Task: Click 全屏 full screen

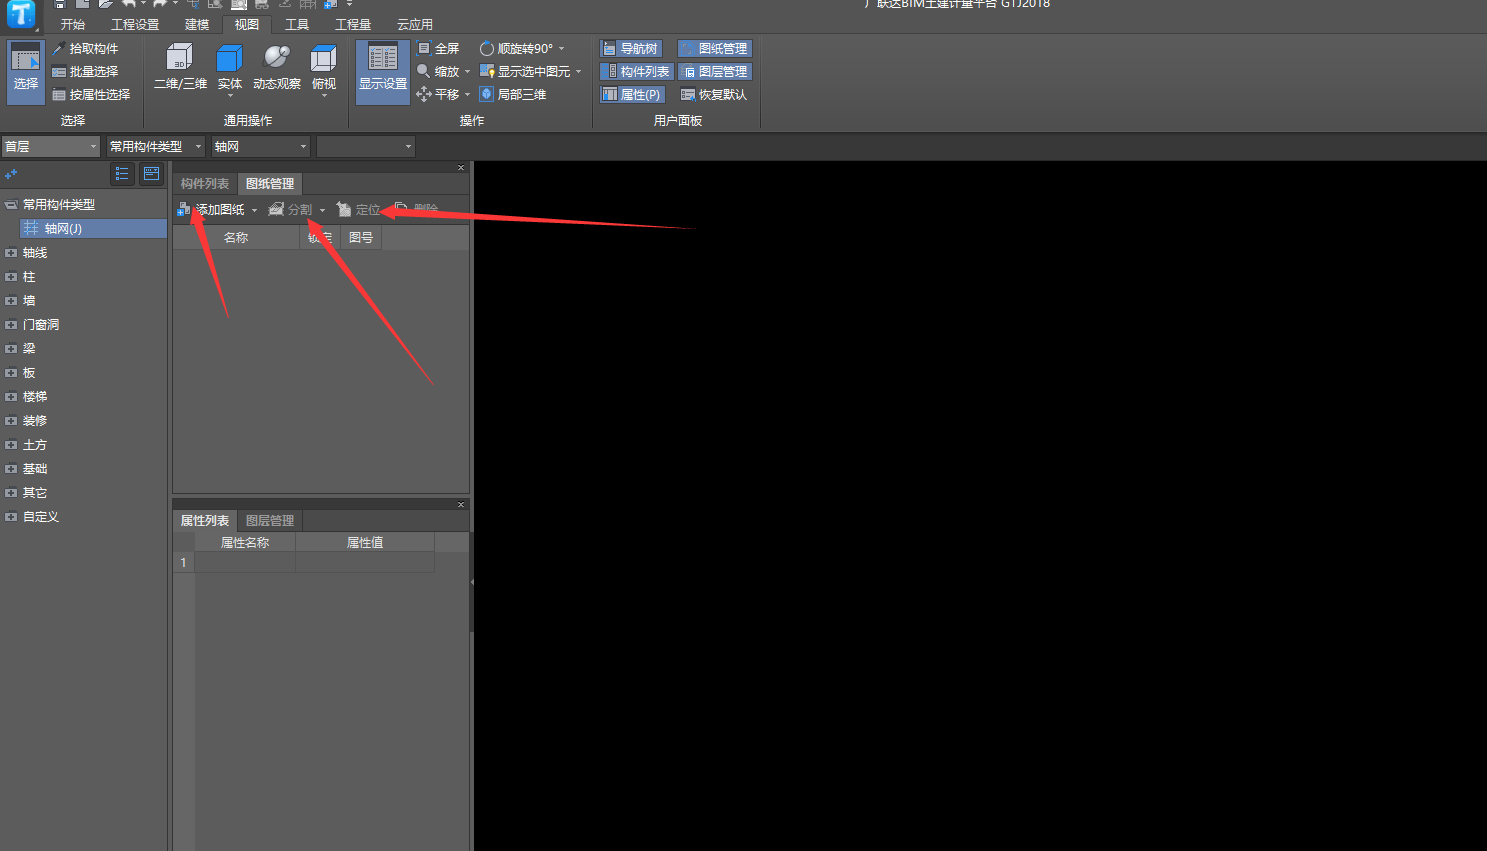Action: pyautogui.click(x=439, y=48)
